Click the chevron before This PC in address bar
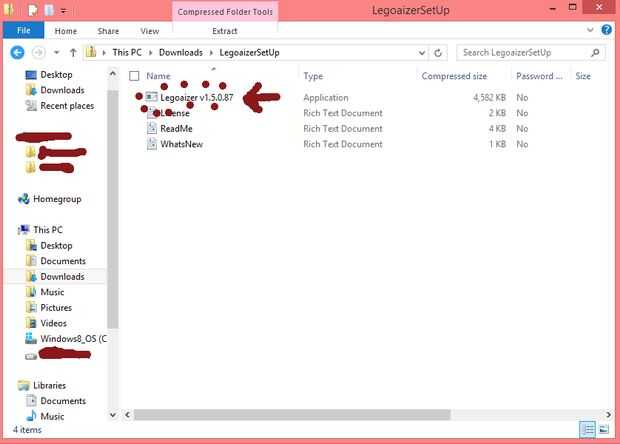 click(104, 53)
